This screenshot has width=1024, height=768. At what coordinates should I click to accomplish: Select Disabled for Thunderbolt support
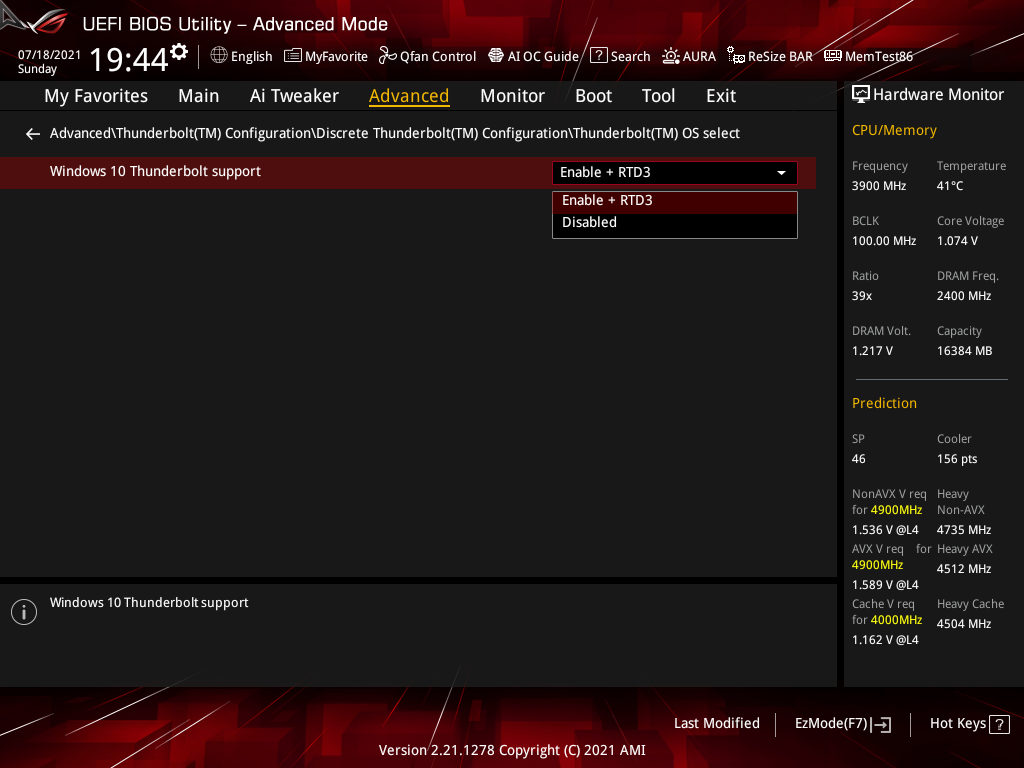(x=589, y=222)
